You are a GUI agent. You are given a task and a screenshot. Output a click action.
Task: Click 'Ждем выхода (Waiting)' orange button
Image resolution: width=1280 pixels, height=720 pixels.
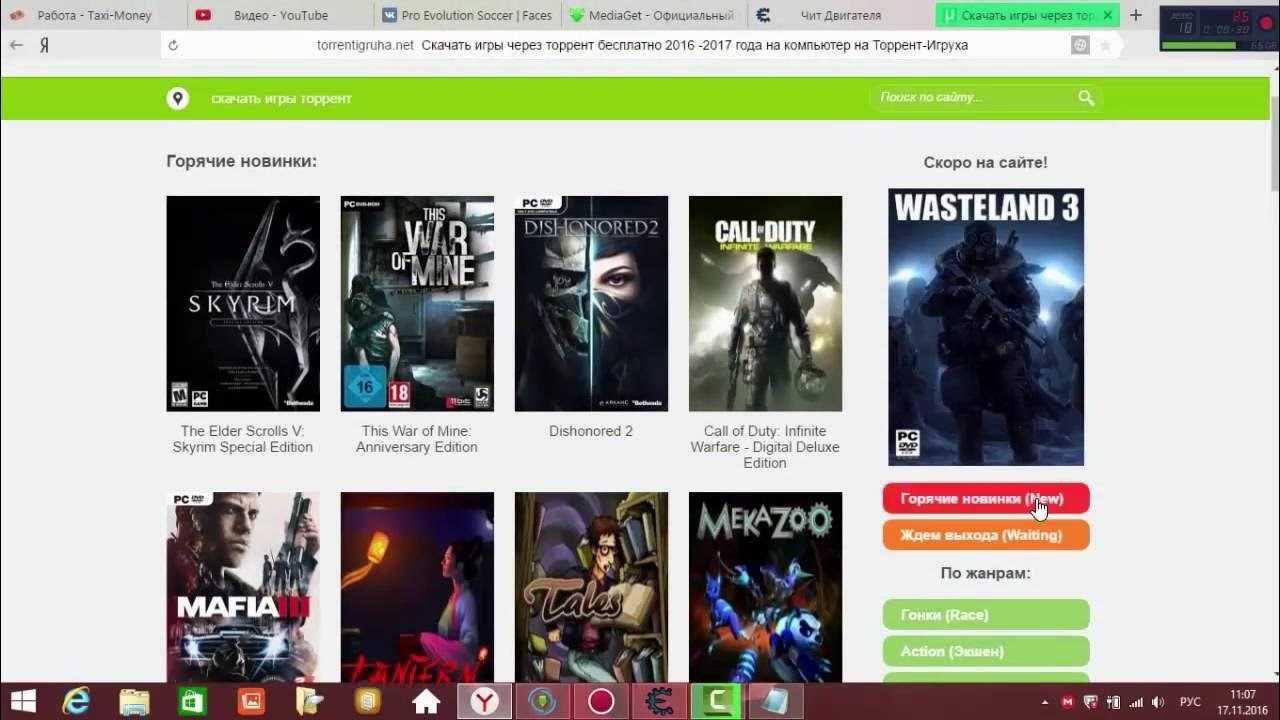click(x=985, y=534)
